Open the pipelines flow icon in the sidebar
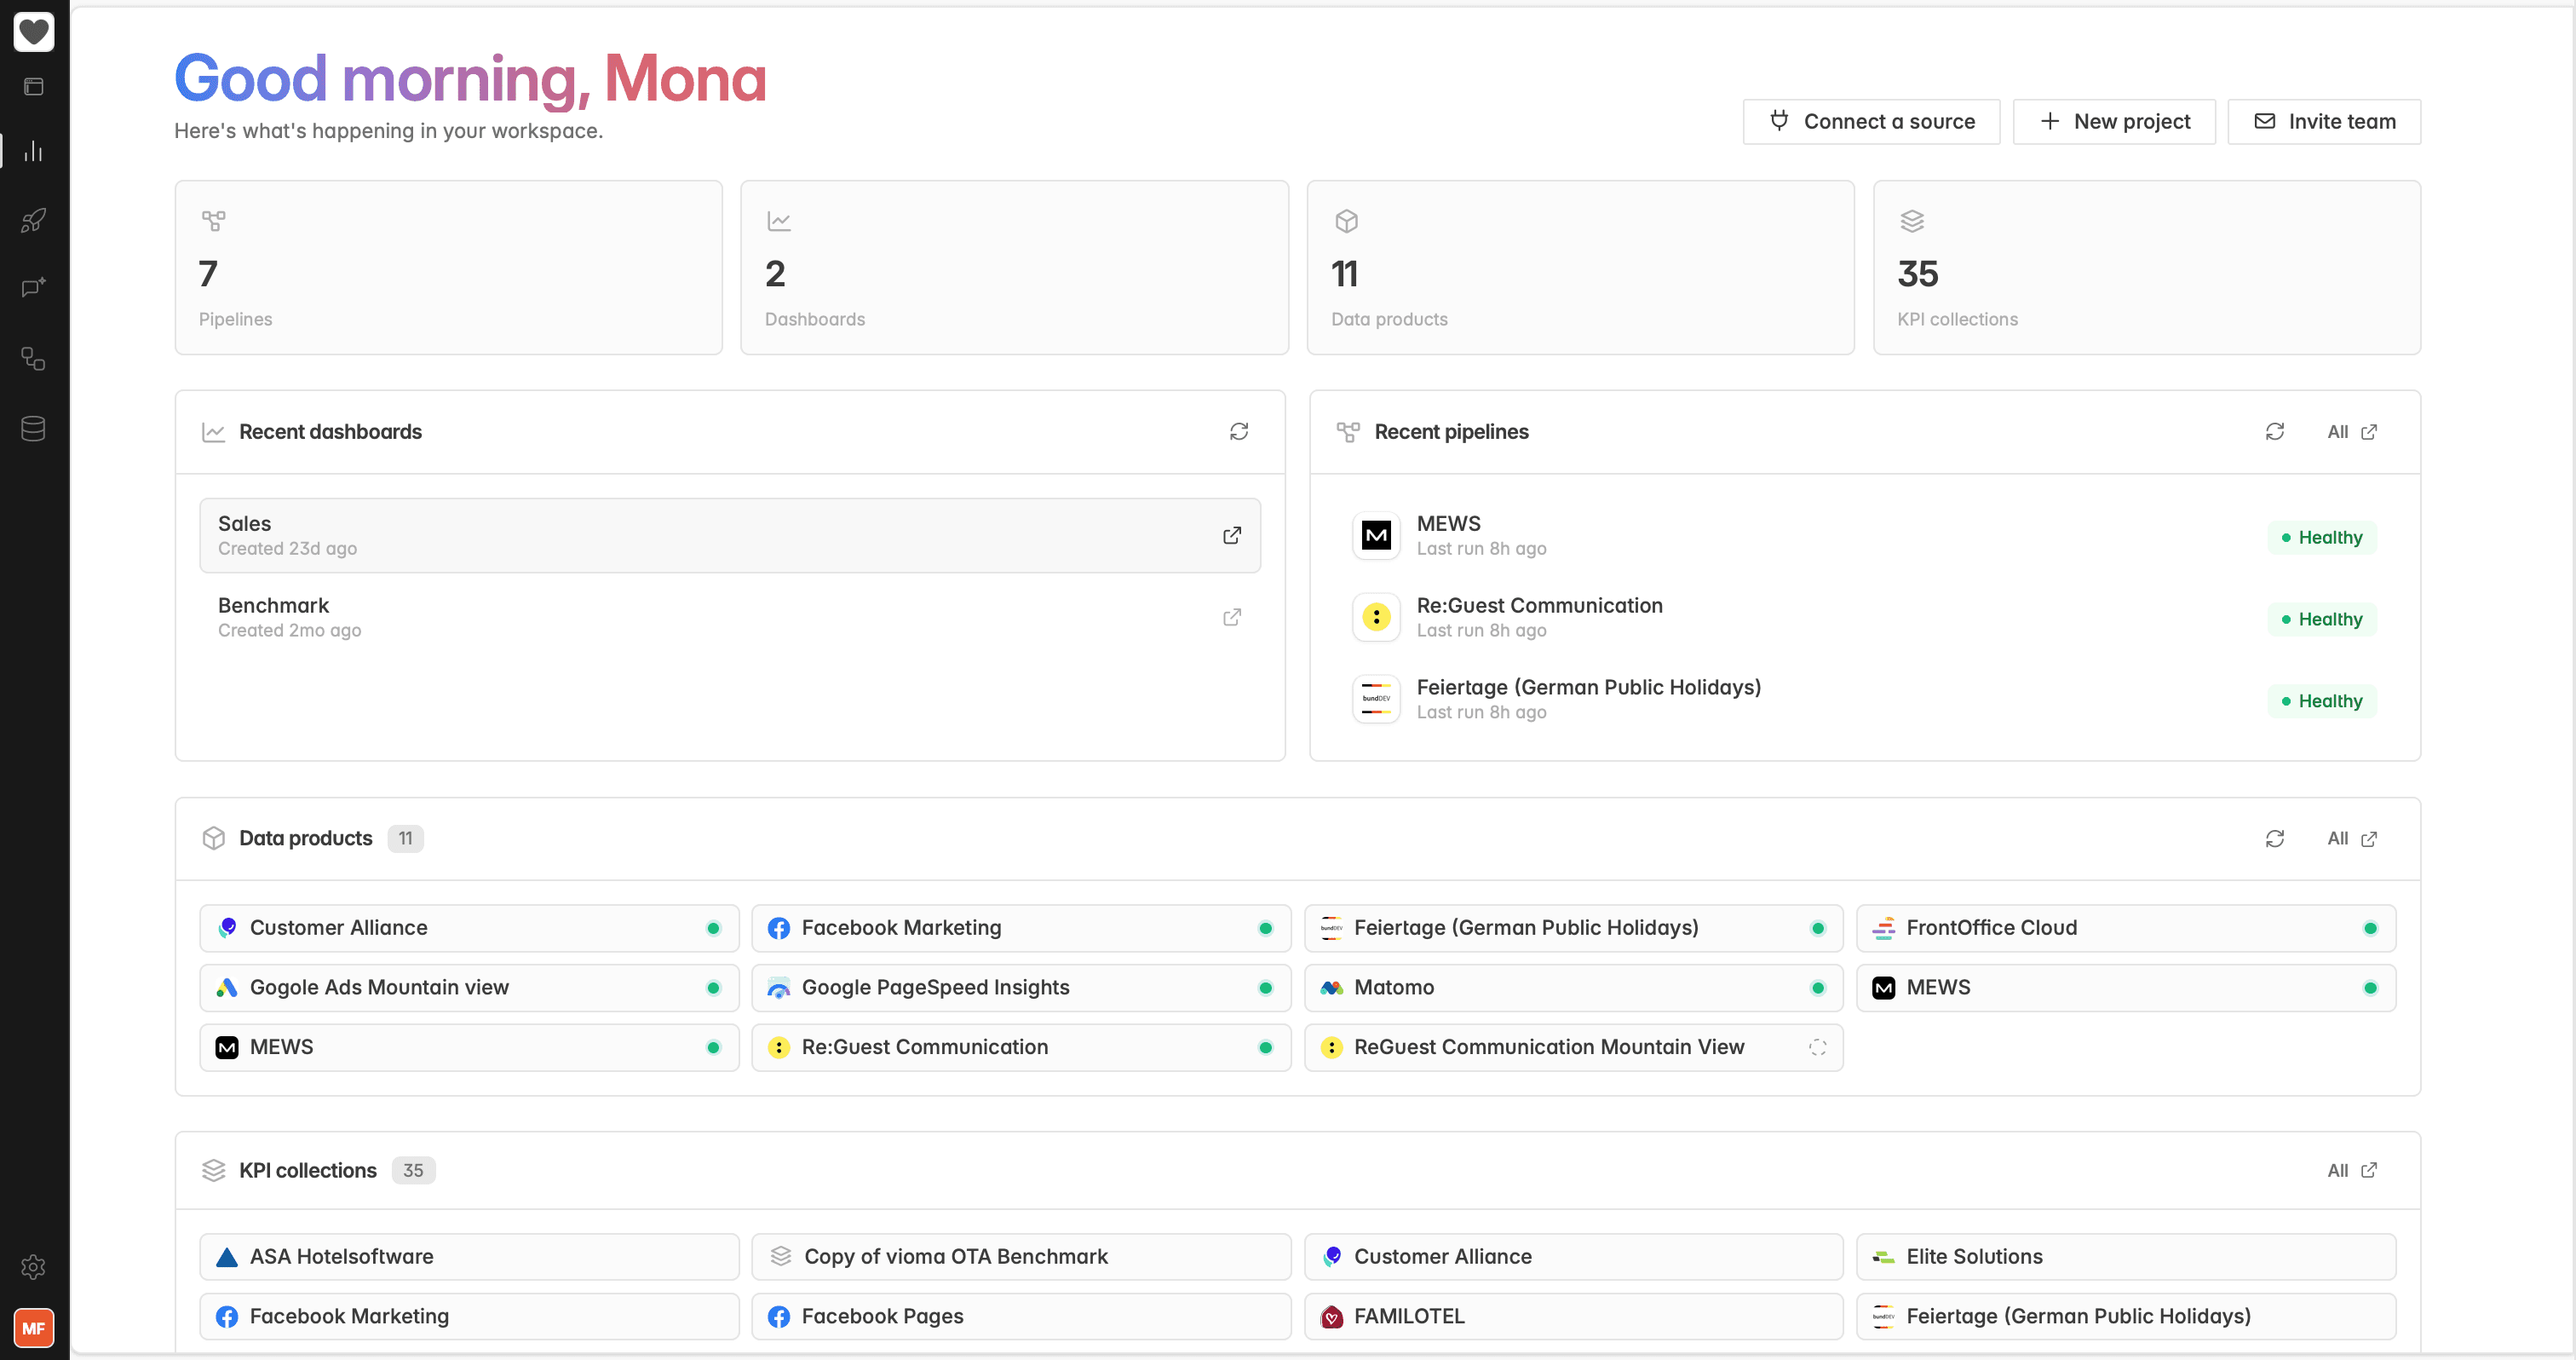 point(34,359)
